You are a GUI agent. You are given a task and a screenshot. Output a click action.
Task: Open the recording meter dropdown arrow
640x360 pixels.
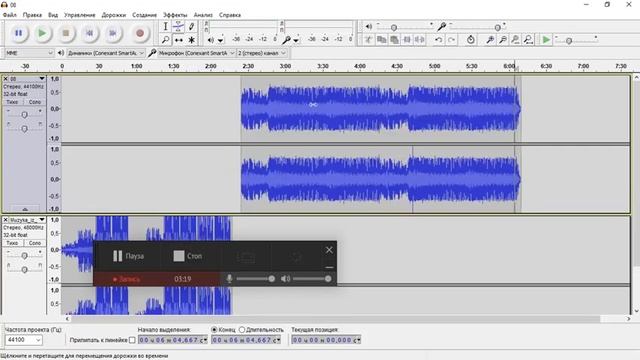click(x=296, y=40)
